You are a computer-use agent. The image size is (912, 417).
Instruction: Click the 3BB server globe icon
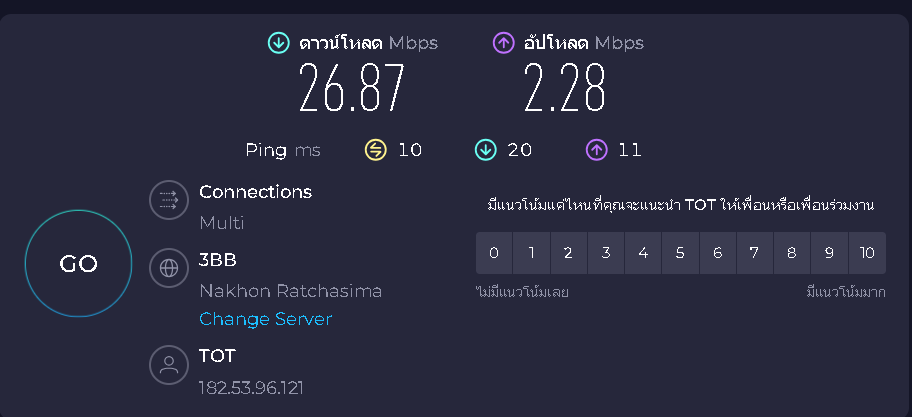click(x=169, y=268)
